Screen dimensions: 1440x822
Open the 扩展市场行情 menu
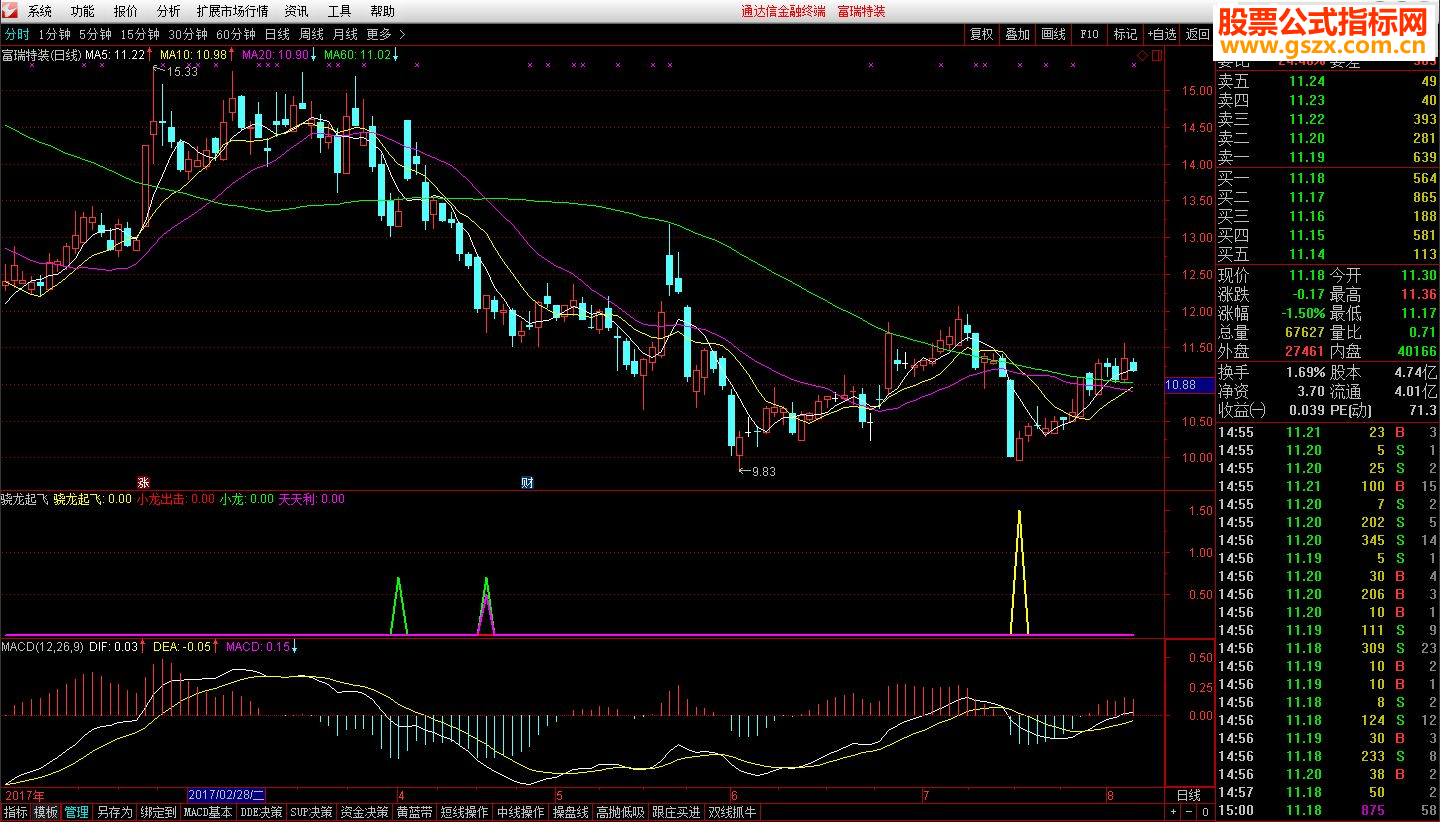(x=233, y=11)
